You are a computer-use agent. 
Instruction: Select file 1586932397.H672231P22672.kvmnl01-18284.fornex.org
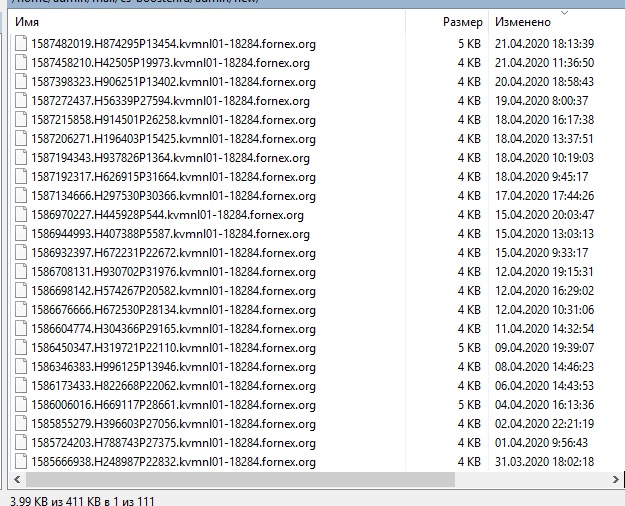coord(173,253)
